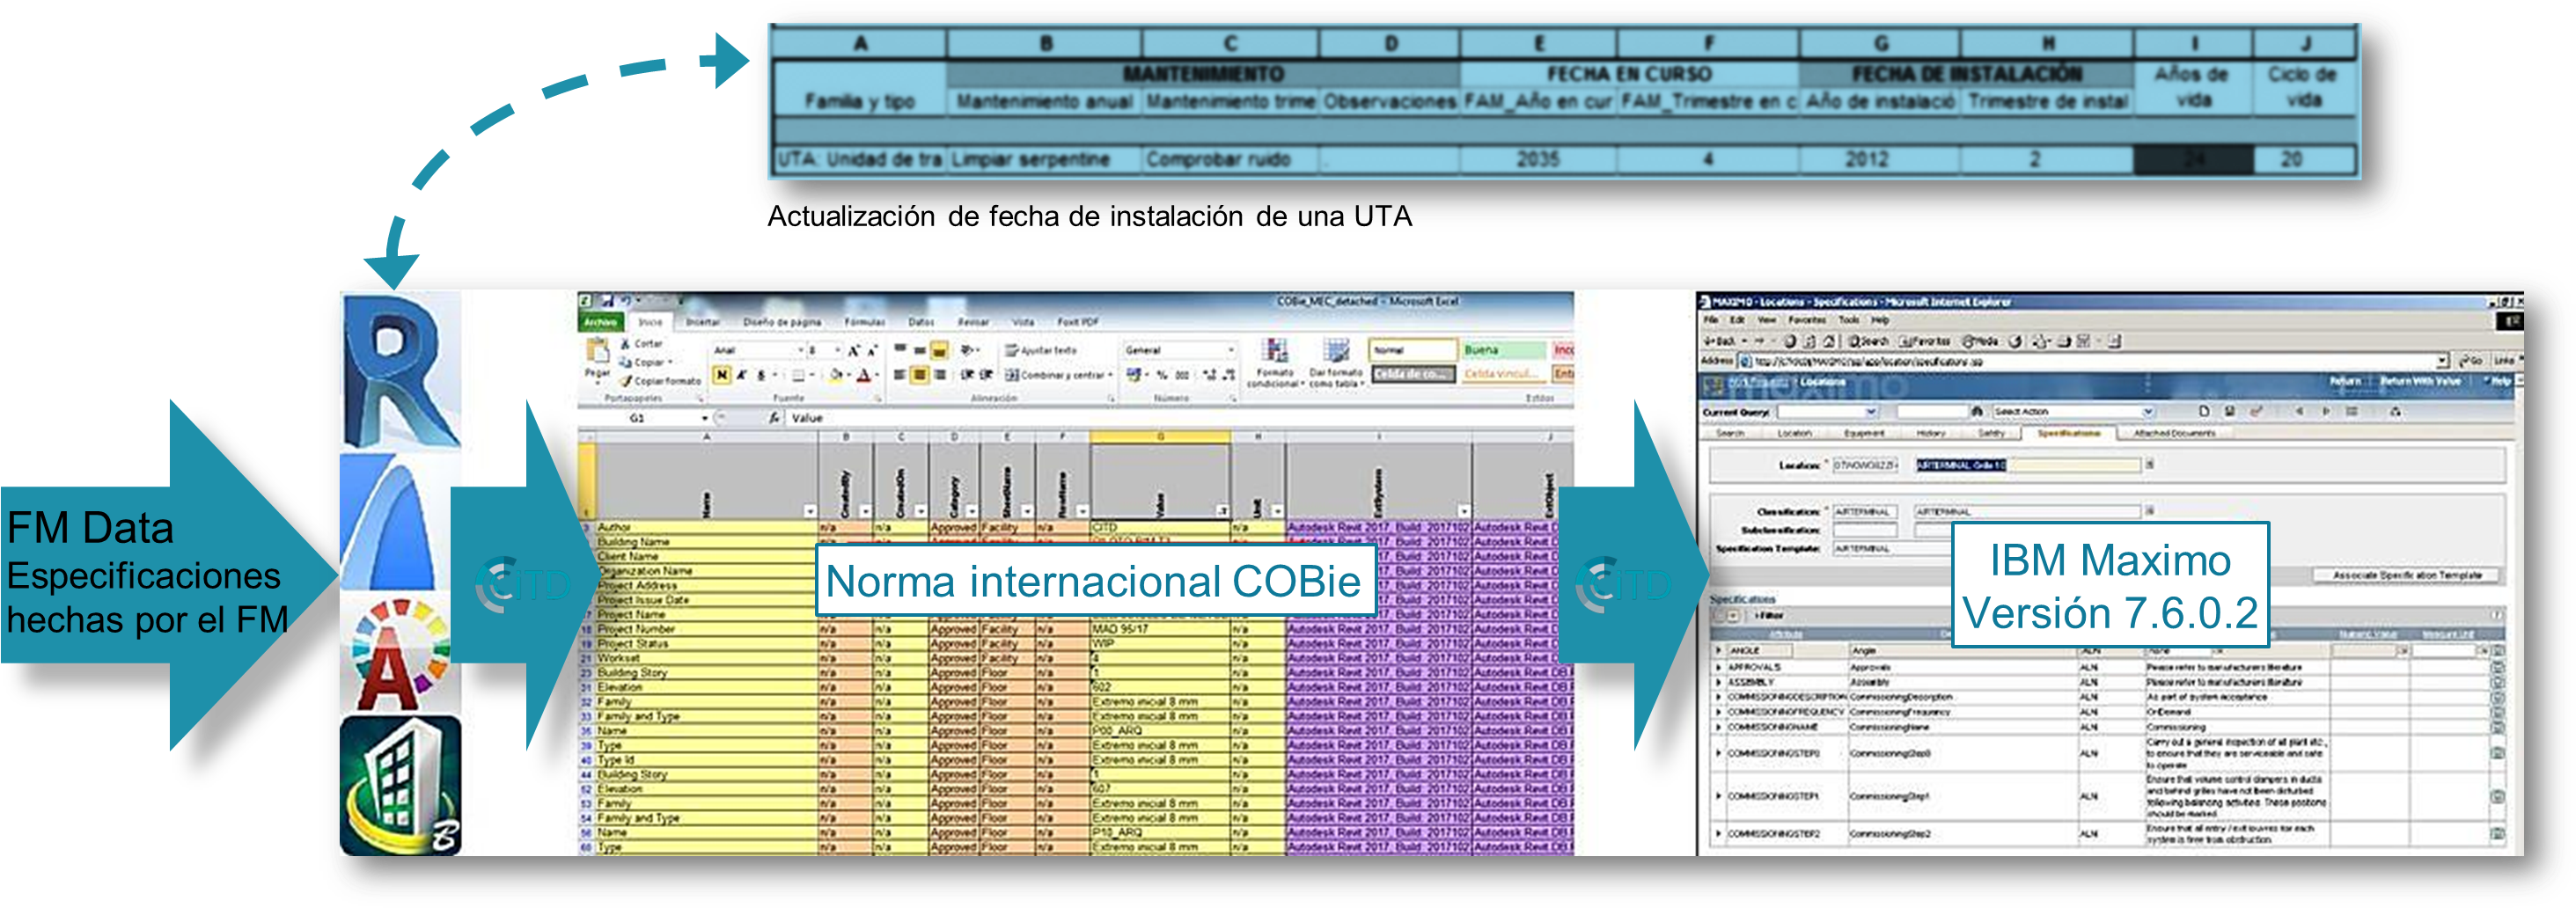This screenshot has width=2576, height=908.
Task: Switch to the Attached Documents tab
Action: pos(2174,433)
